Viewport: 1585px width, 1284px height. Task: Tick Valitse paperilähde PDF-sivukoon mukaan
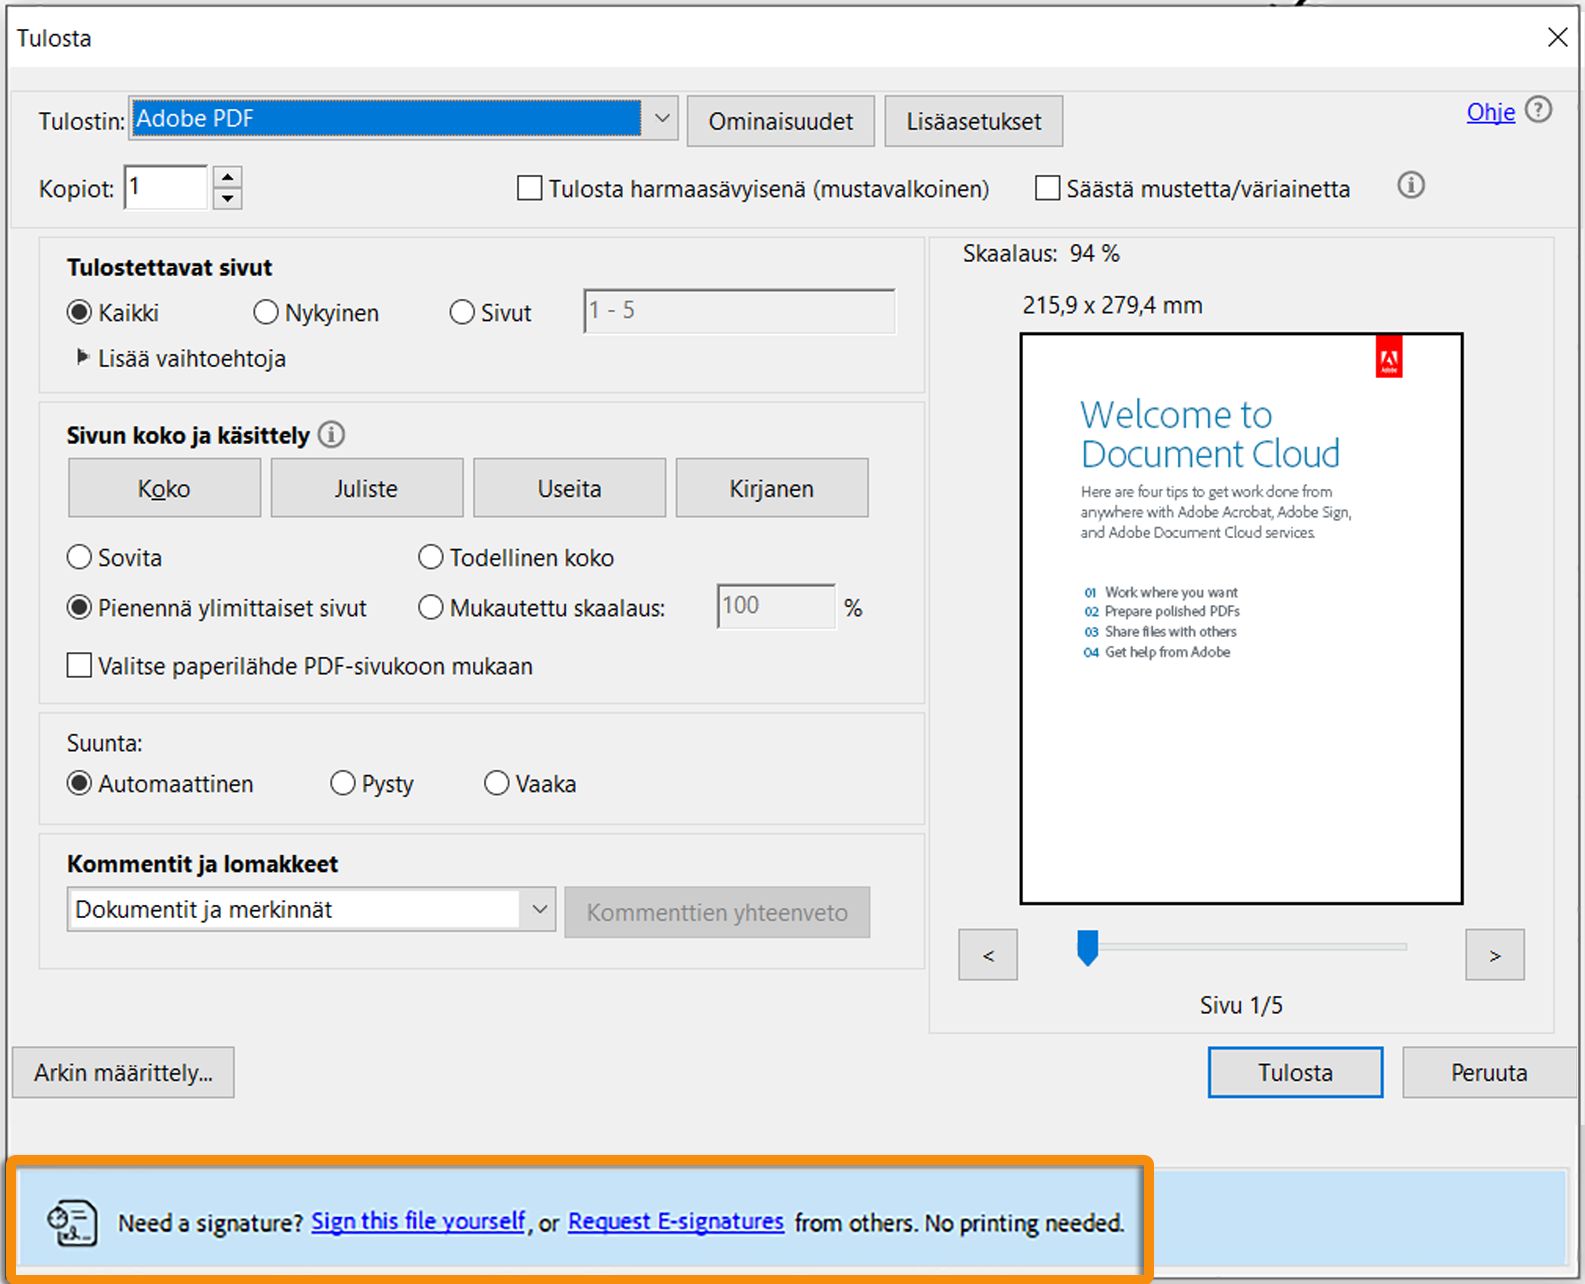(x=79, y=665)
